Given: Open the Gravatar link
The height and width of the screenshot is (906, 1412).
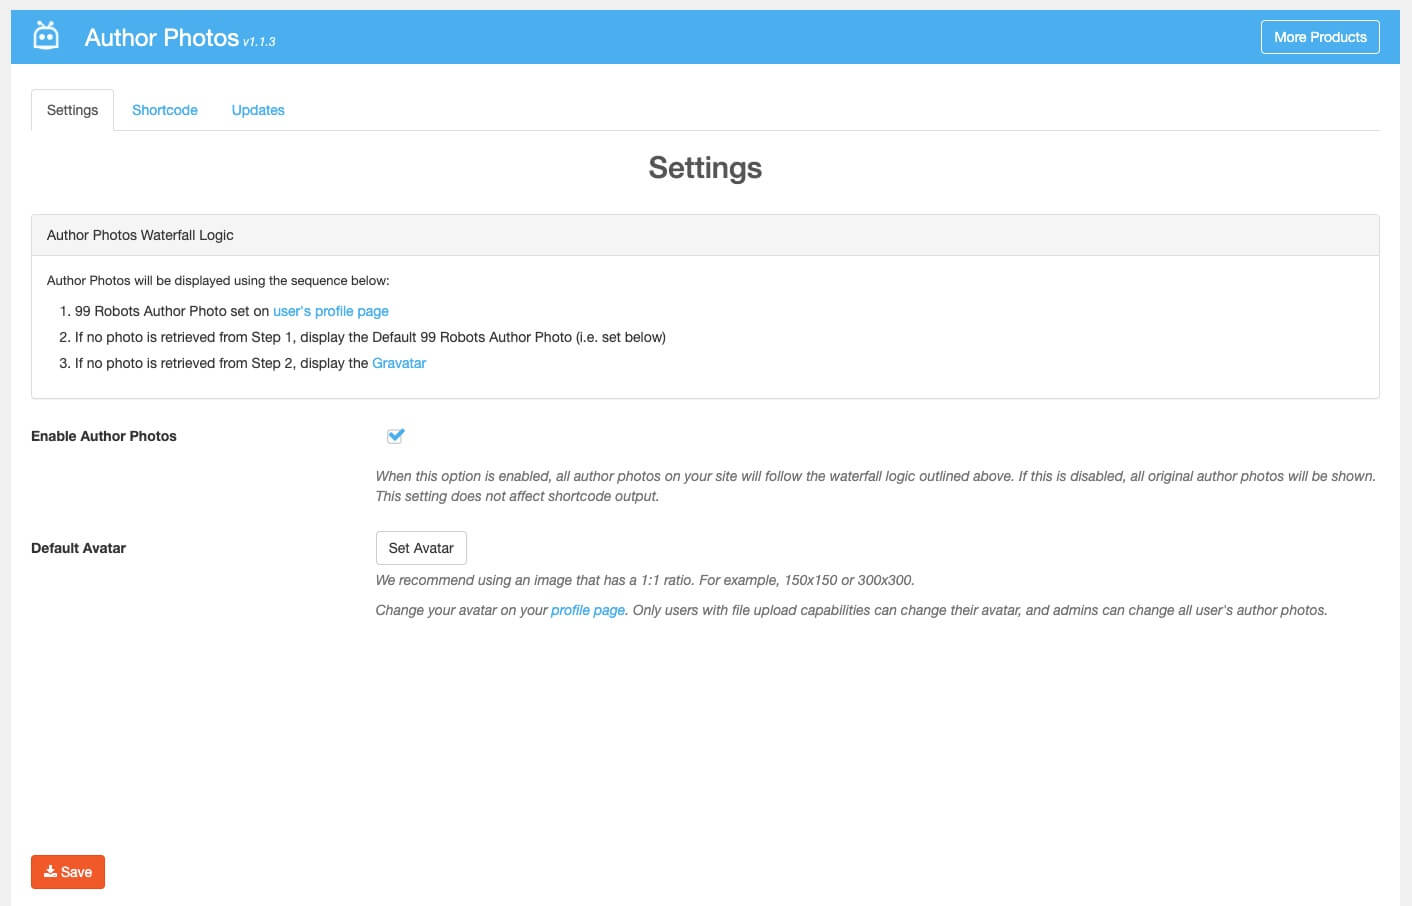Looking at the screenshot, I should point(399,363).
